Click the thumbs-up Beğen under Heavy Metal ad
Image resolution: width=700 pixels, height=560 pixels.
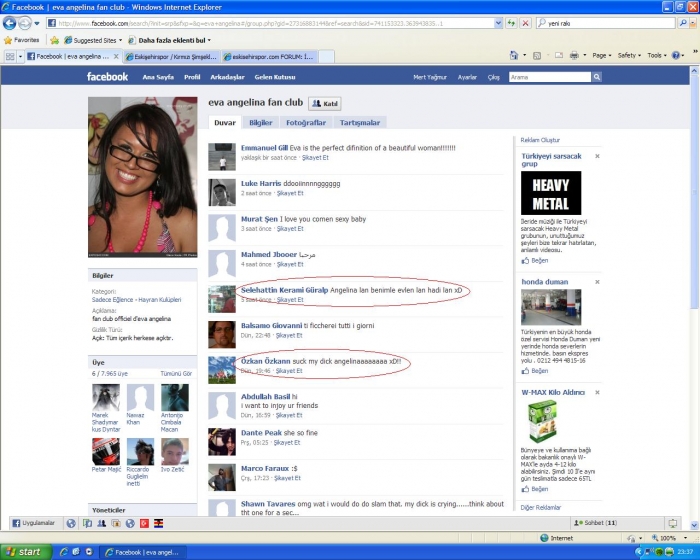click(x=535, y=260)
